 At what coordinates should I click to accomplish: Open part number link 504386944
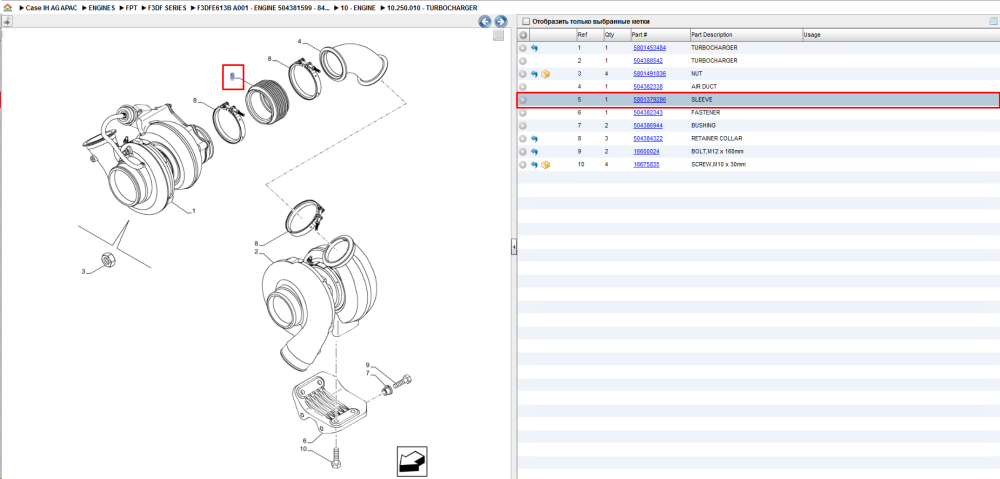pyautogui.click(x=648, y=126)
